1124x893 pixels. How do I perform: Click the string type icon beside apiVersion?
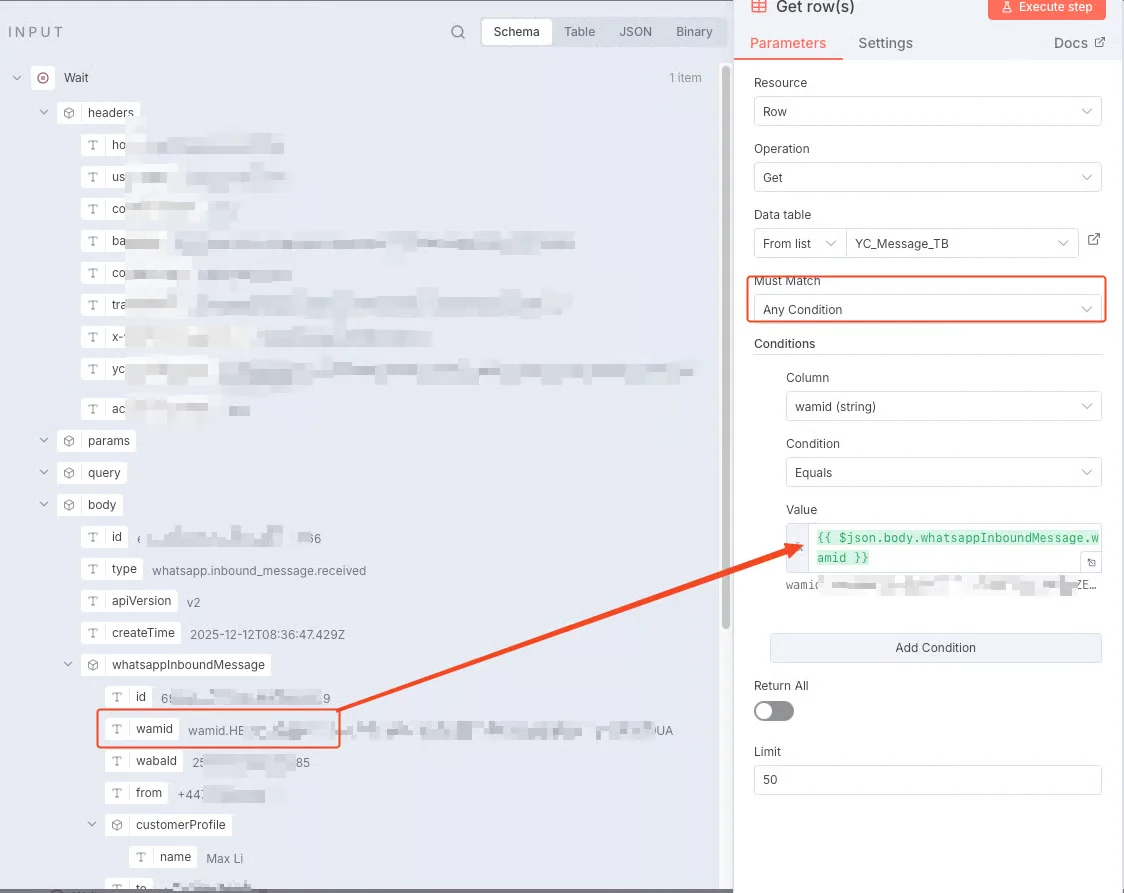tap(93, 601)
